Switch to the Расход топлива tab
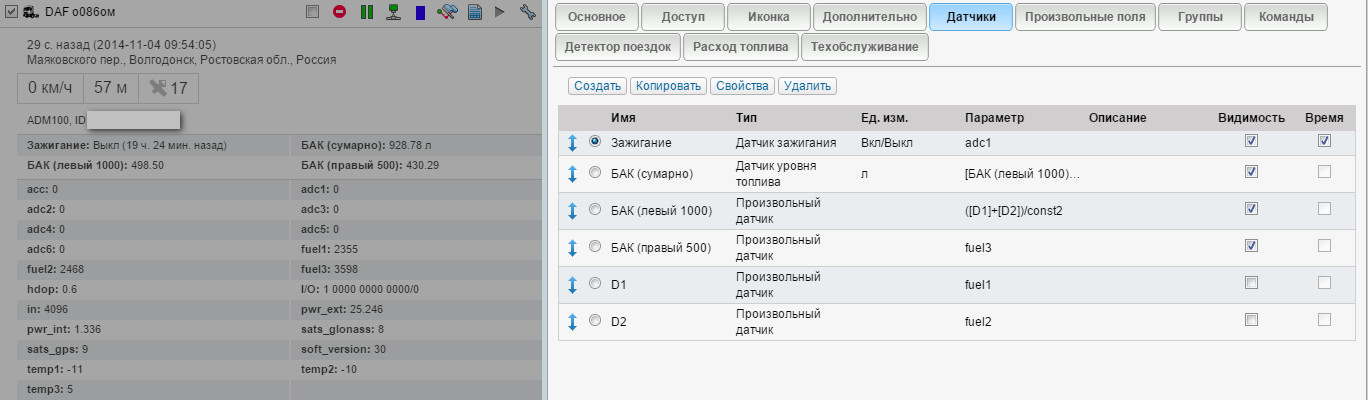This screenshot has width=1368, height=400. coord(741,46)
